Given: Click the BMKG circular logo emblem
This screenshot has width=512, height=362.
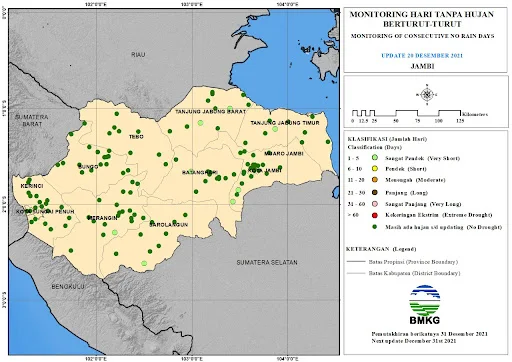Looking at the screenshot, I should point(425,301).
